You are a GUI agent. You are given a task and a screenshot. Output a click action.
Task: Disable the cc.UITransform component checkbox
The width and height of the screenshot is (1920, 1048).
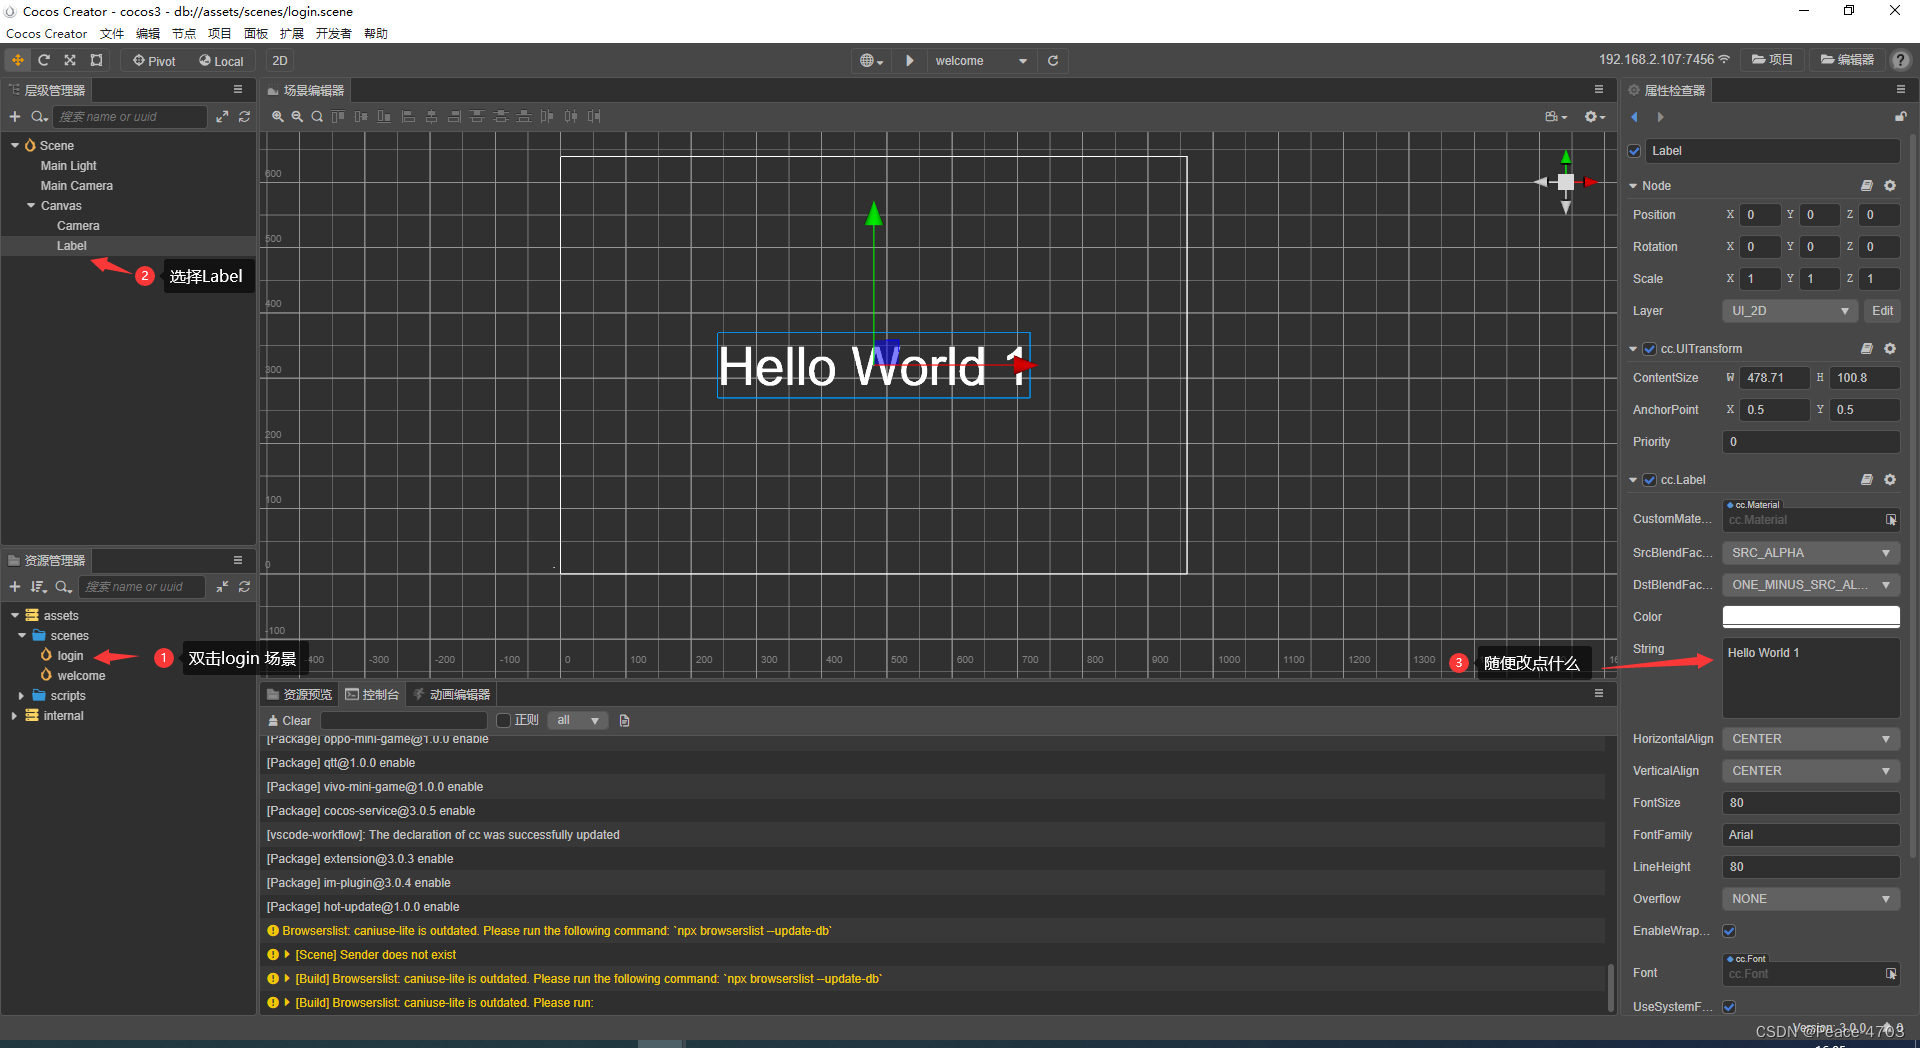tap(1649, 349)
